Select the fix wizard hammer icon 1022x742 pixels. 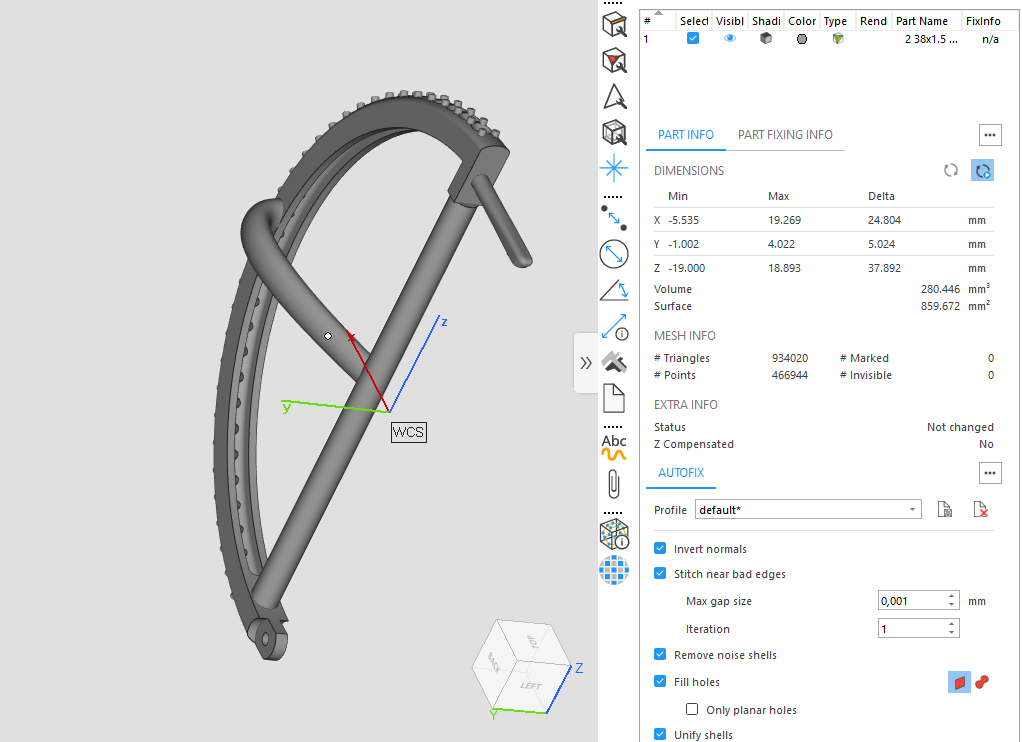[613, 362]
